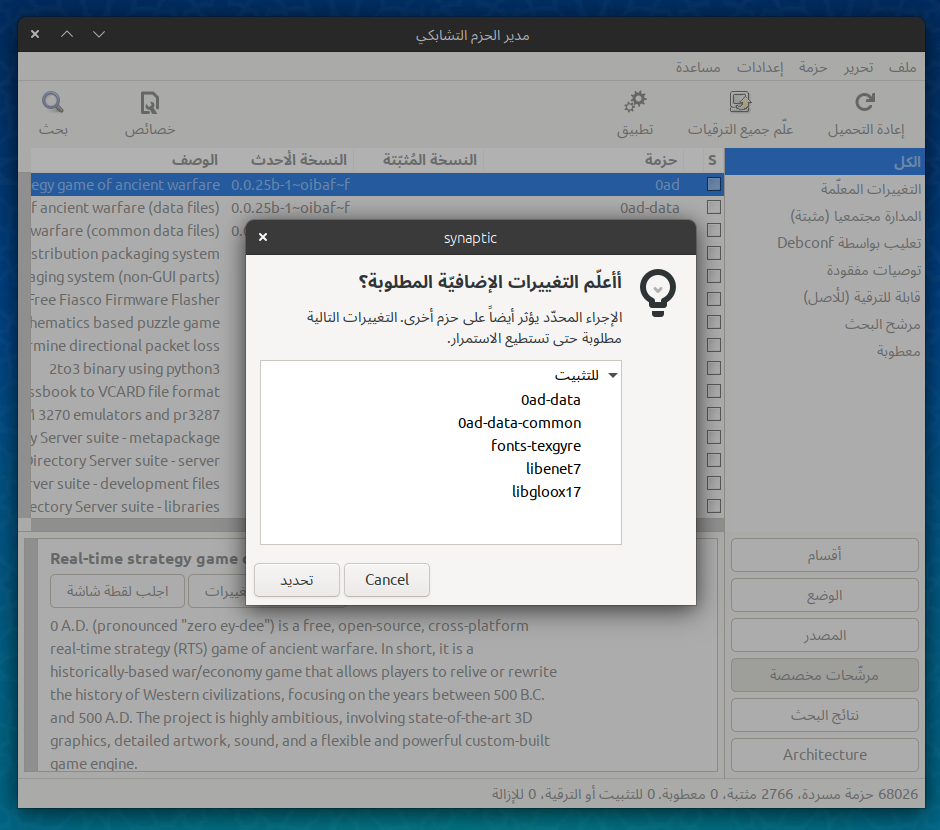Click Mark All Upgrades (علّم جميع الترقيات) icon
The image size is (940, 830).
click(x=740, y=102)
